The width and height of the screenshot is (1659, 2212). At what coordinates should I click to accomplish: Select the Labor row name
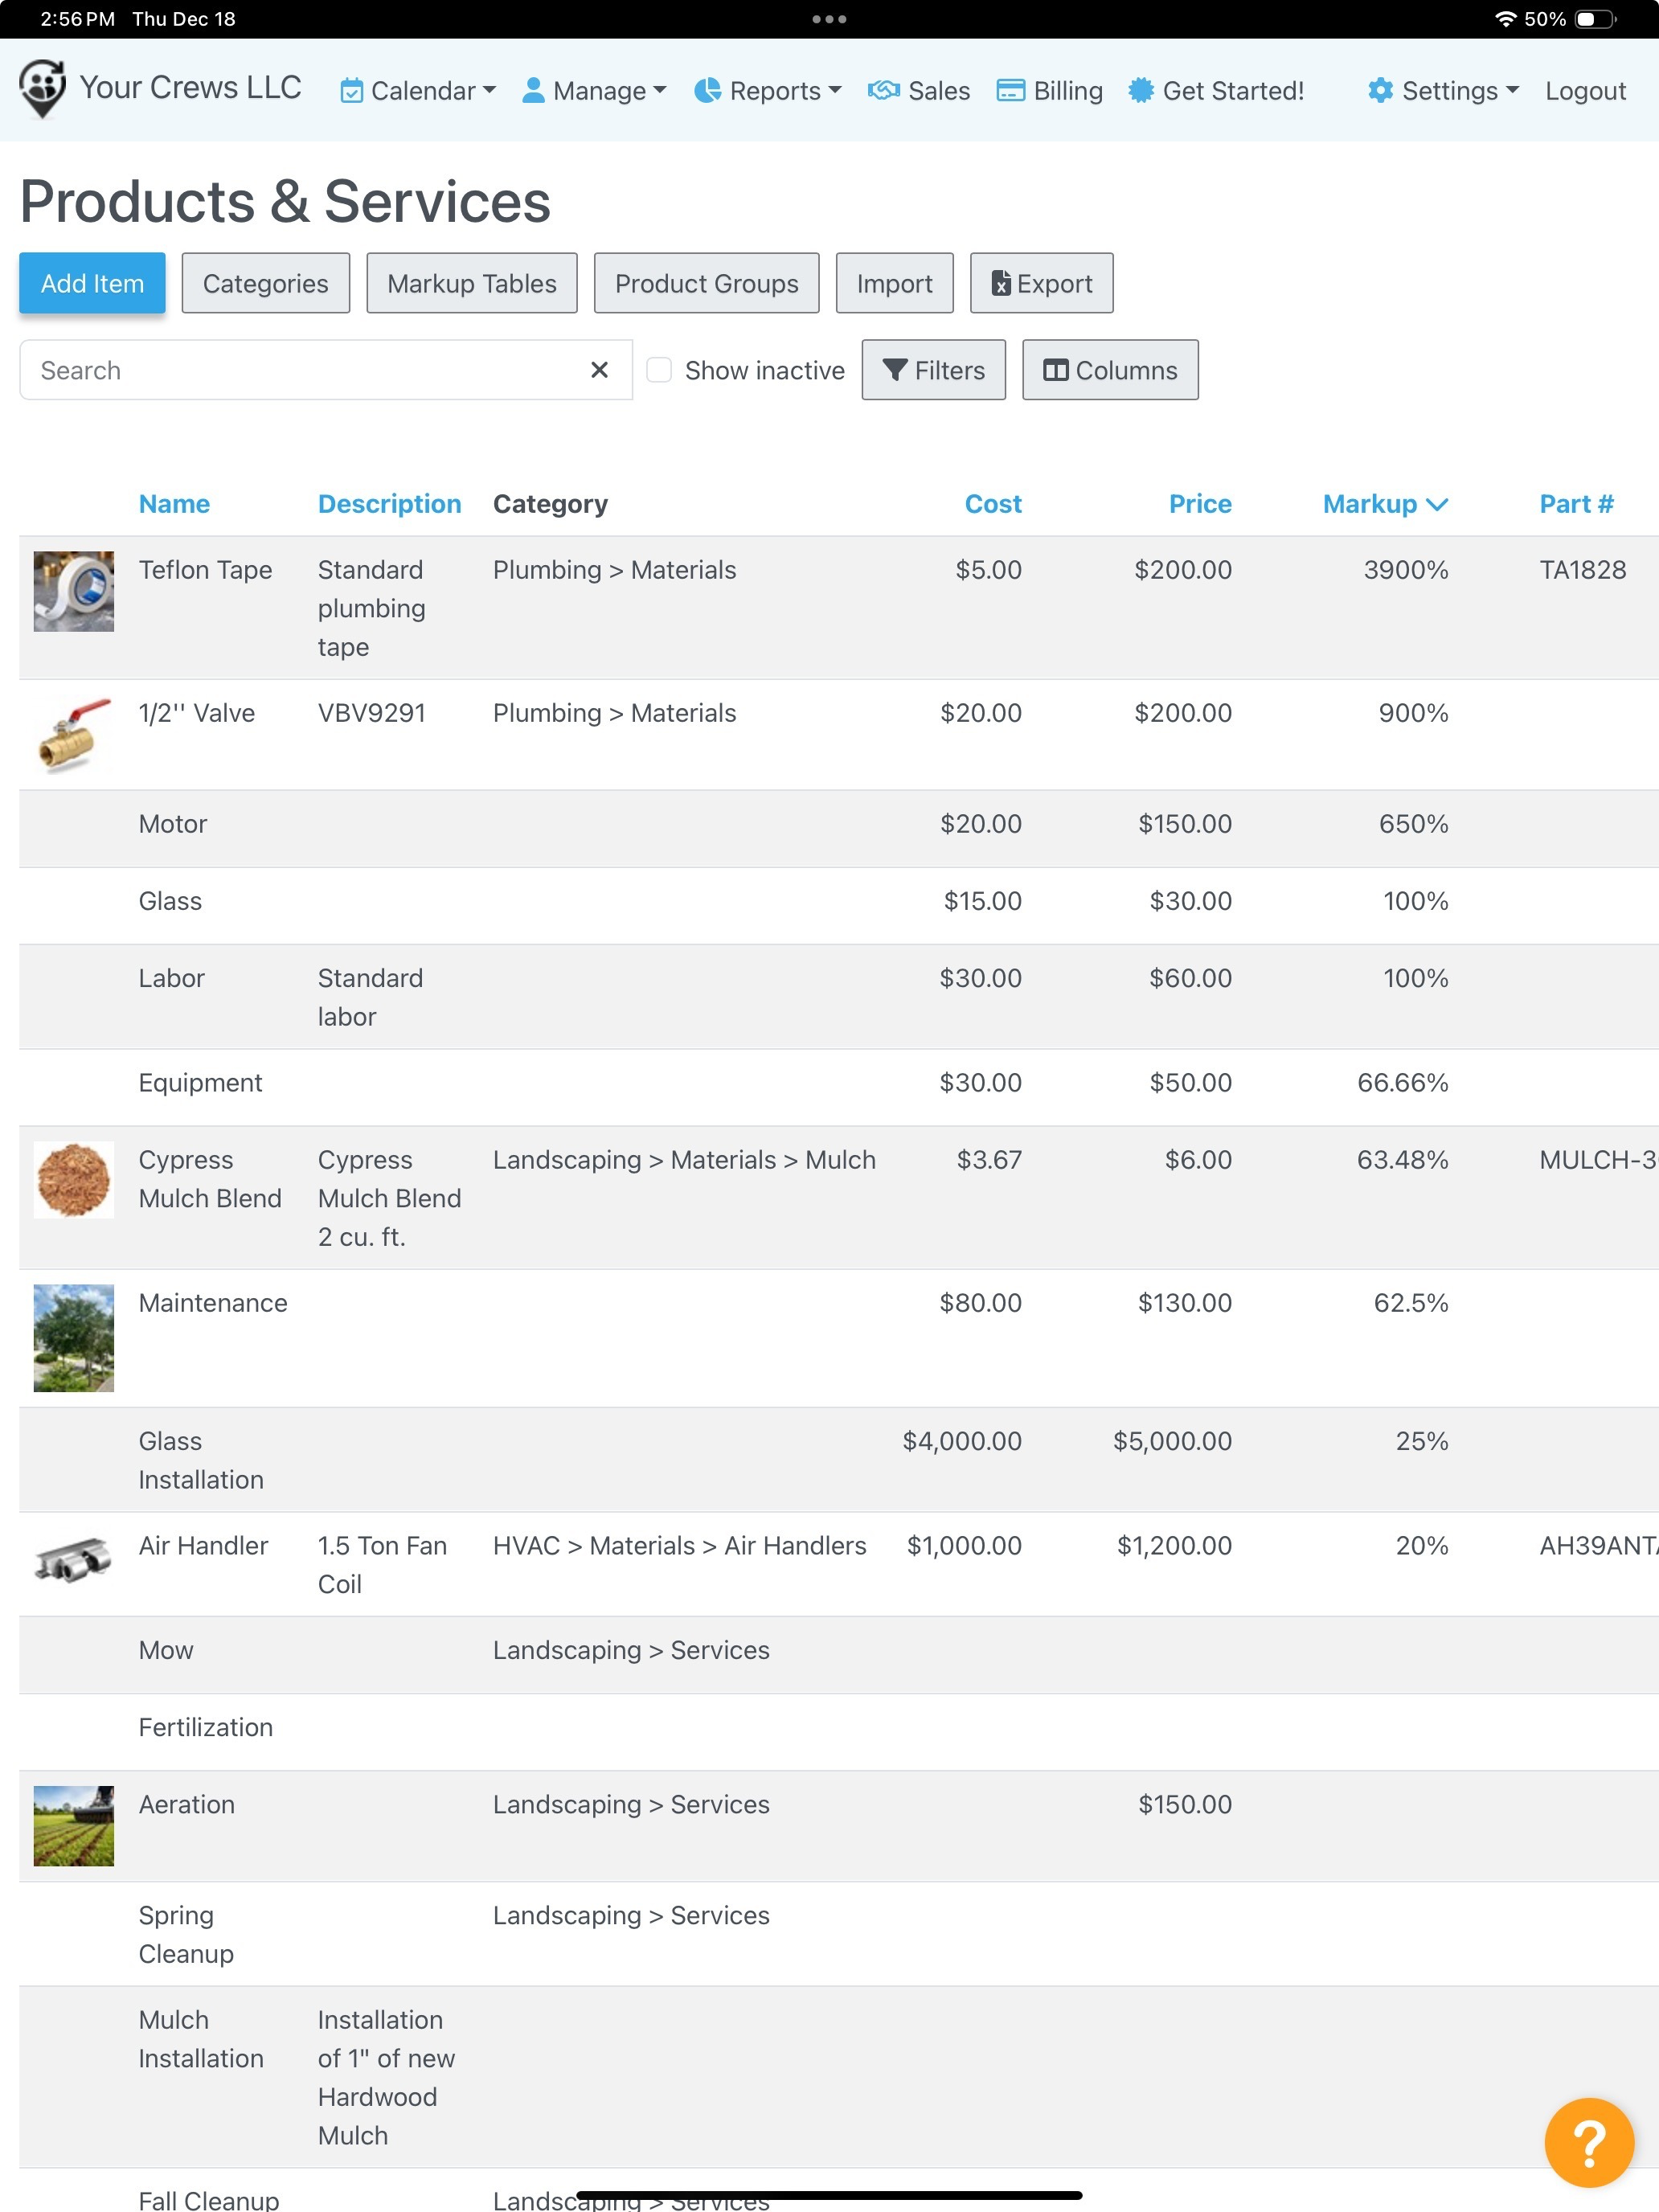[172, 978]
